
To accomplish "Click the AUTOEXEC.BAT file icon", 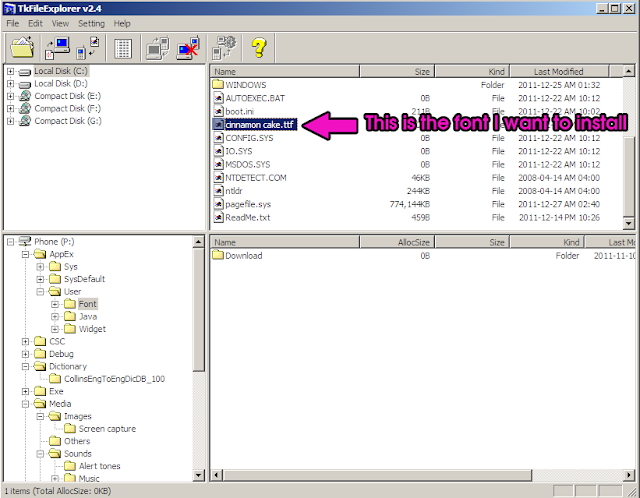I will pos(219,98).
